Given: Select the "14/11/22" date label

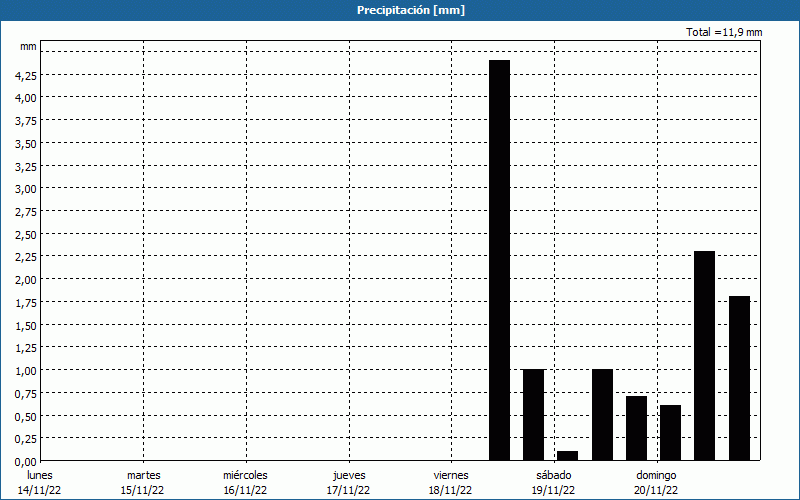Looking at the screenshot, I should (x=40, y=490).
